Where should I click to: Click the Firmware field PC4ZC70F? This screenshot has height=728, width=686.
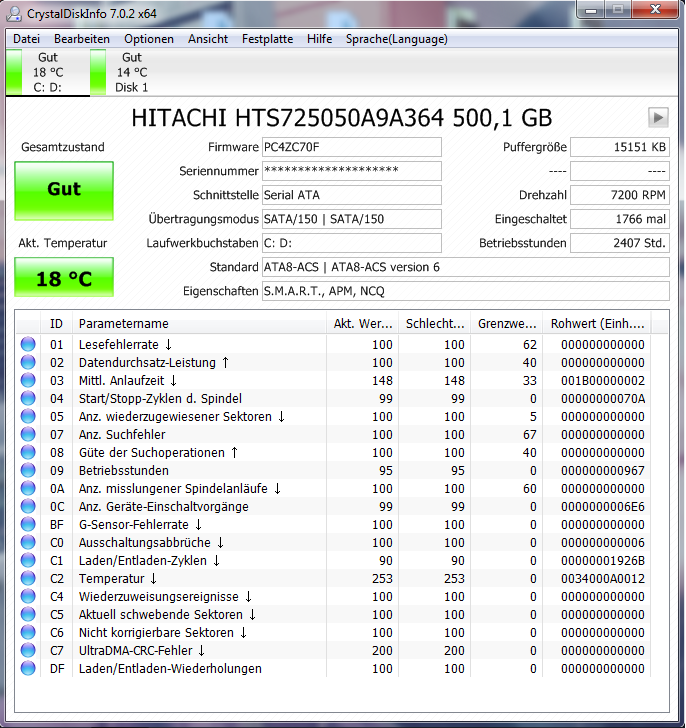click(352, 147)
